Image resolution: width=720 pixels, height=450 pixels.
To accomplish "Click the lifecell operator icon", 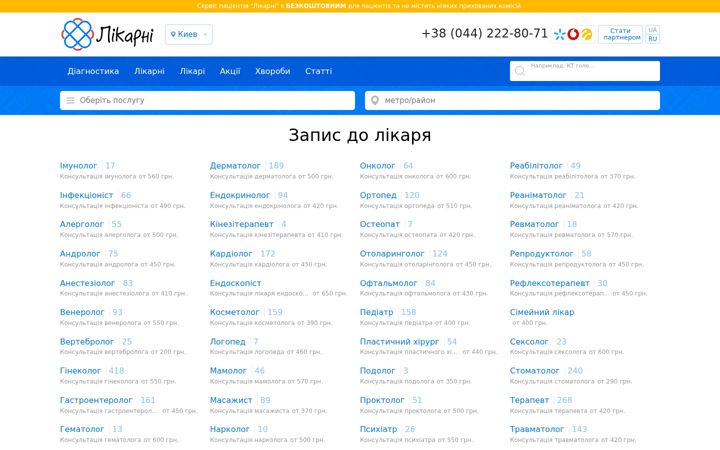I will [x=586, y=34].
